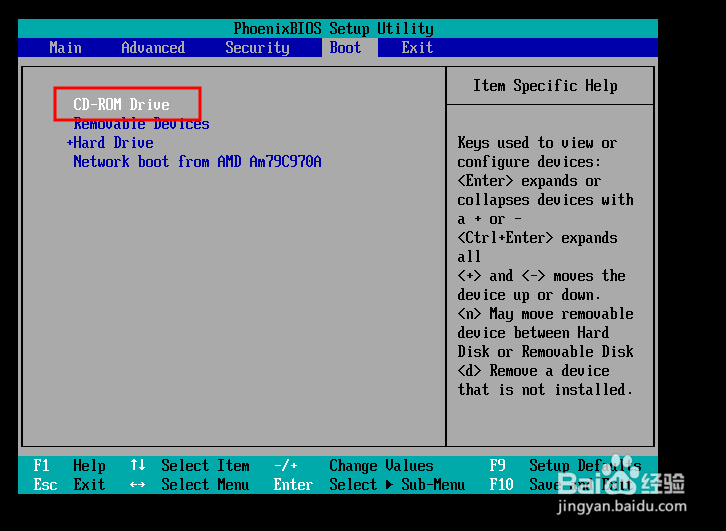Click the left-right arrows Select Menu hint
The height and width of the screenshot is (531, 726).
point(190,484)
